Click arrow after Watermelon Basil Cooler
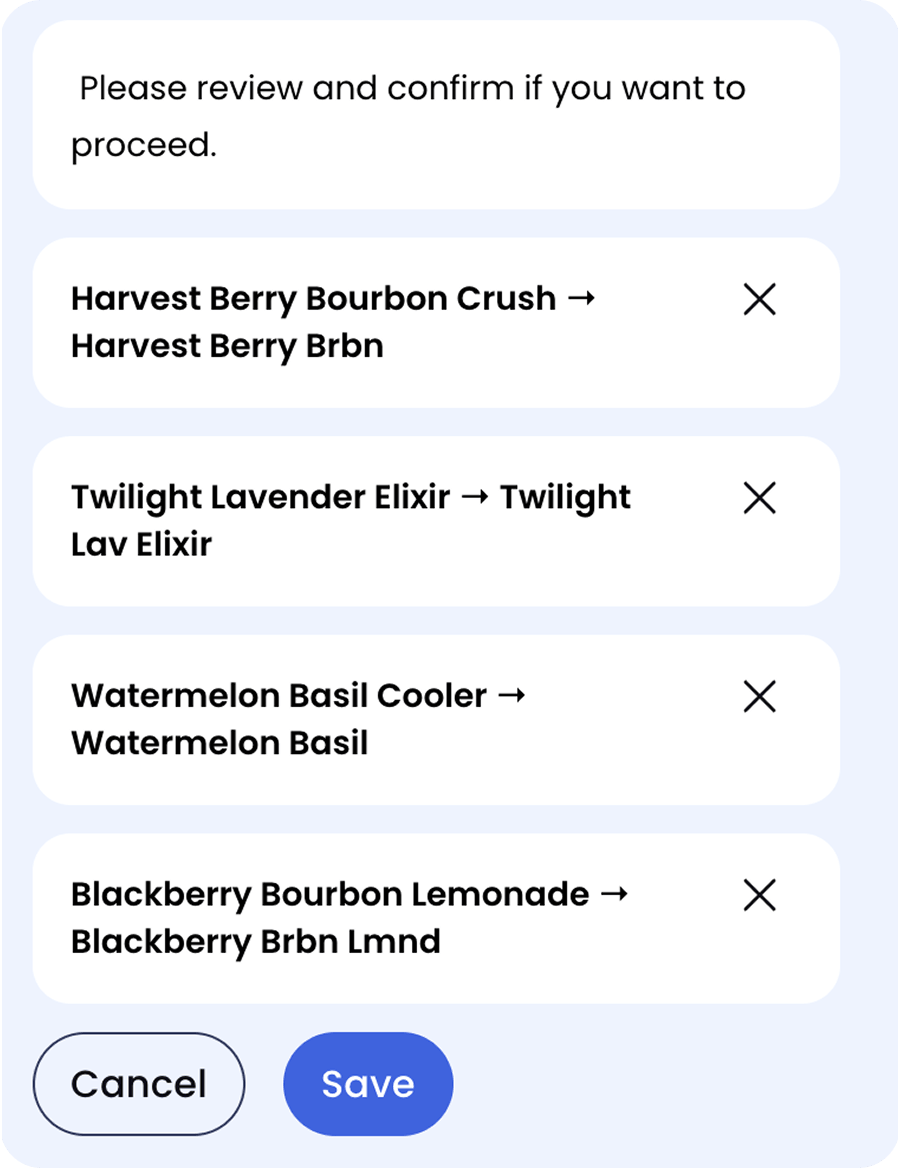 (x=511, y=696)
